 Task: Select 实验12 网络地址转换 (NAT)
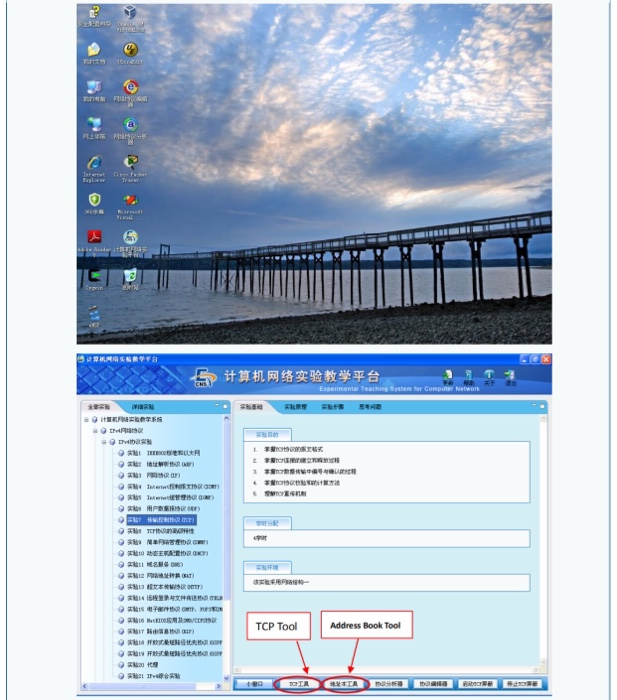(x=161, y=576)
